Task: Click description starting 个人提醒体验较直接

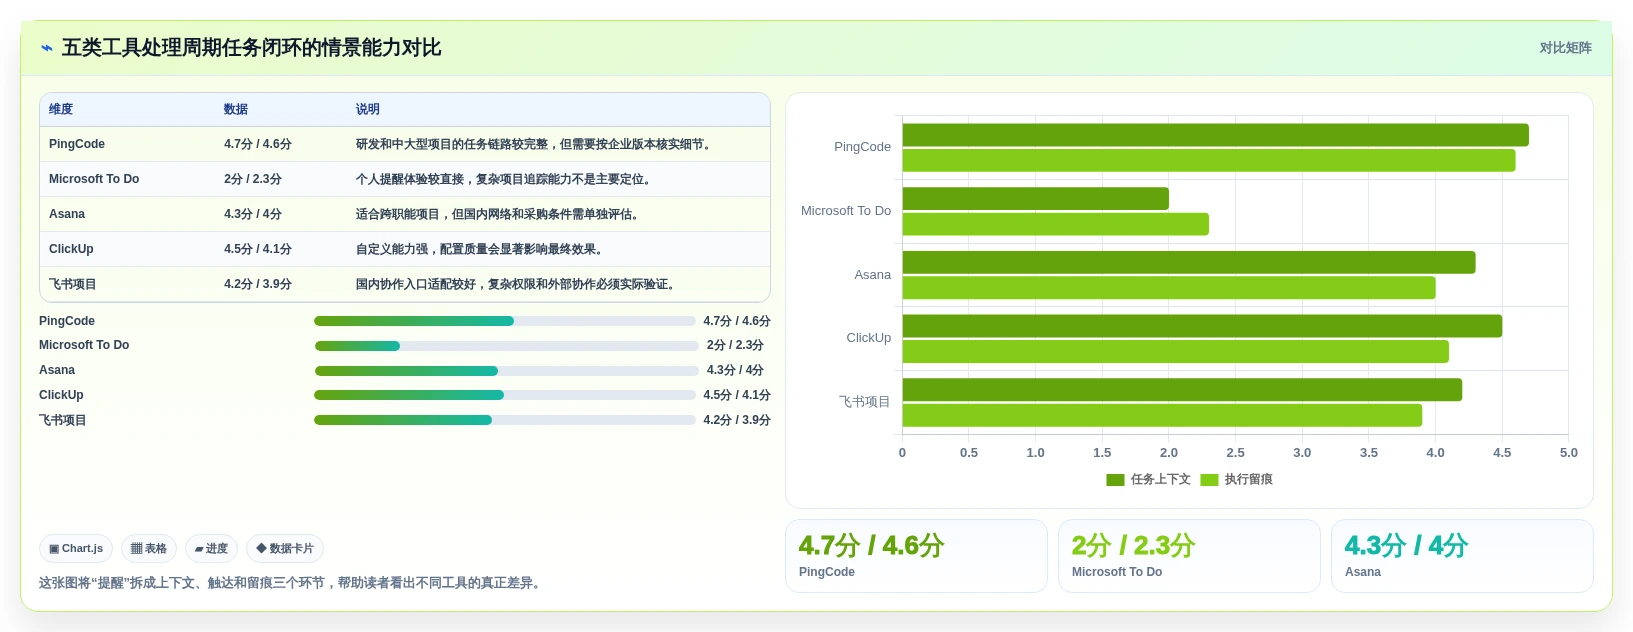Action: tap(506, 179)
